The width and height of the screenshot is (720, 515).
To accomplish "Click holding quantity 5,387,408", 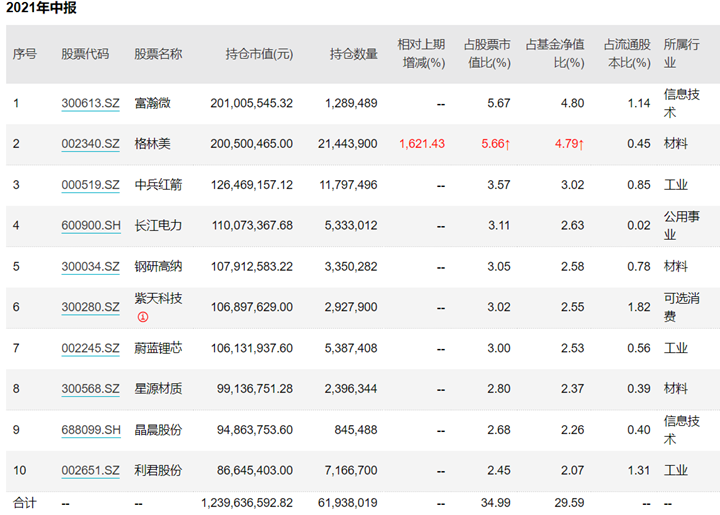I will 351,348.
